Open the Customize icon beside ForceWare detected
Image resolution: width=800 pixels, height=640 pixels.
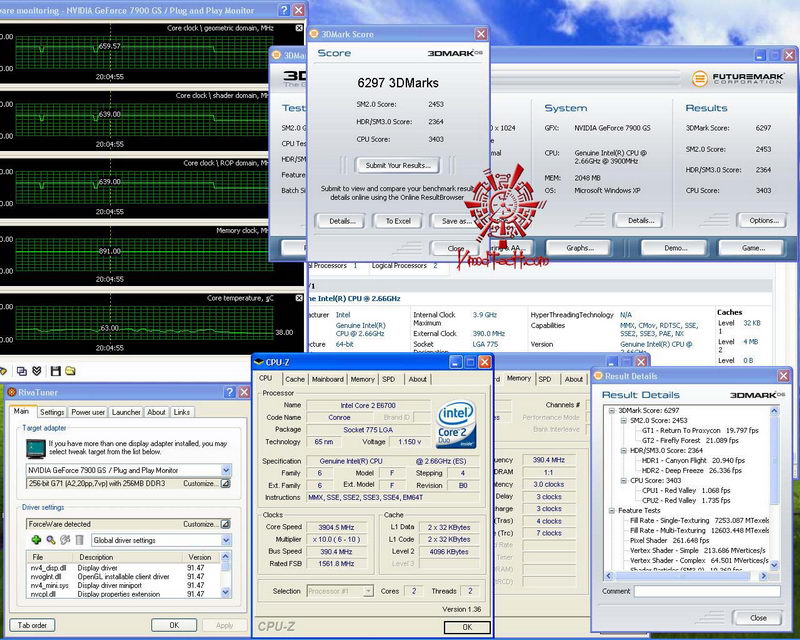[225, 523]
